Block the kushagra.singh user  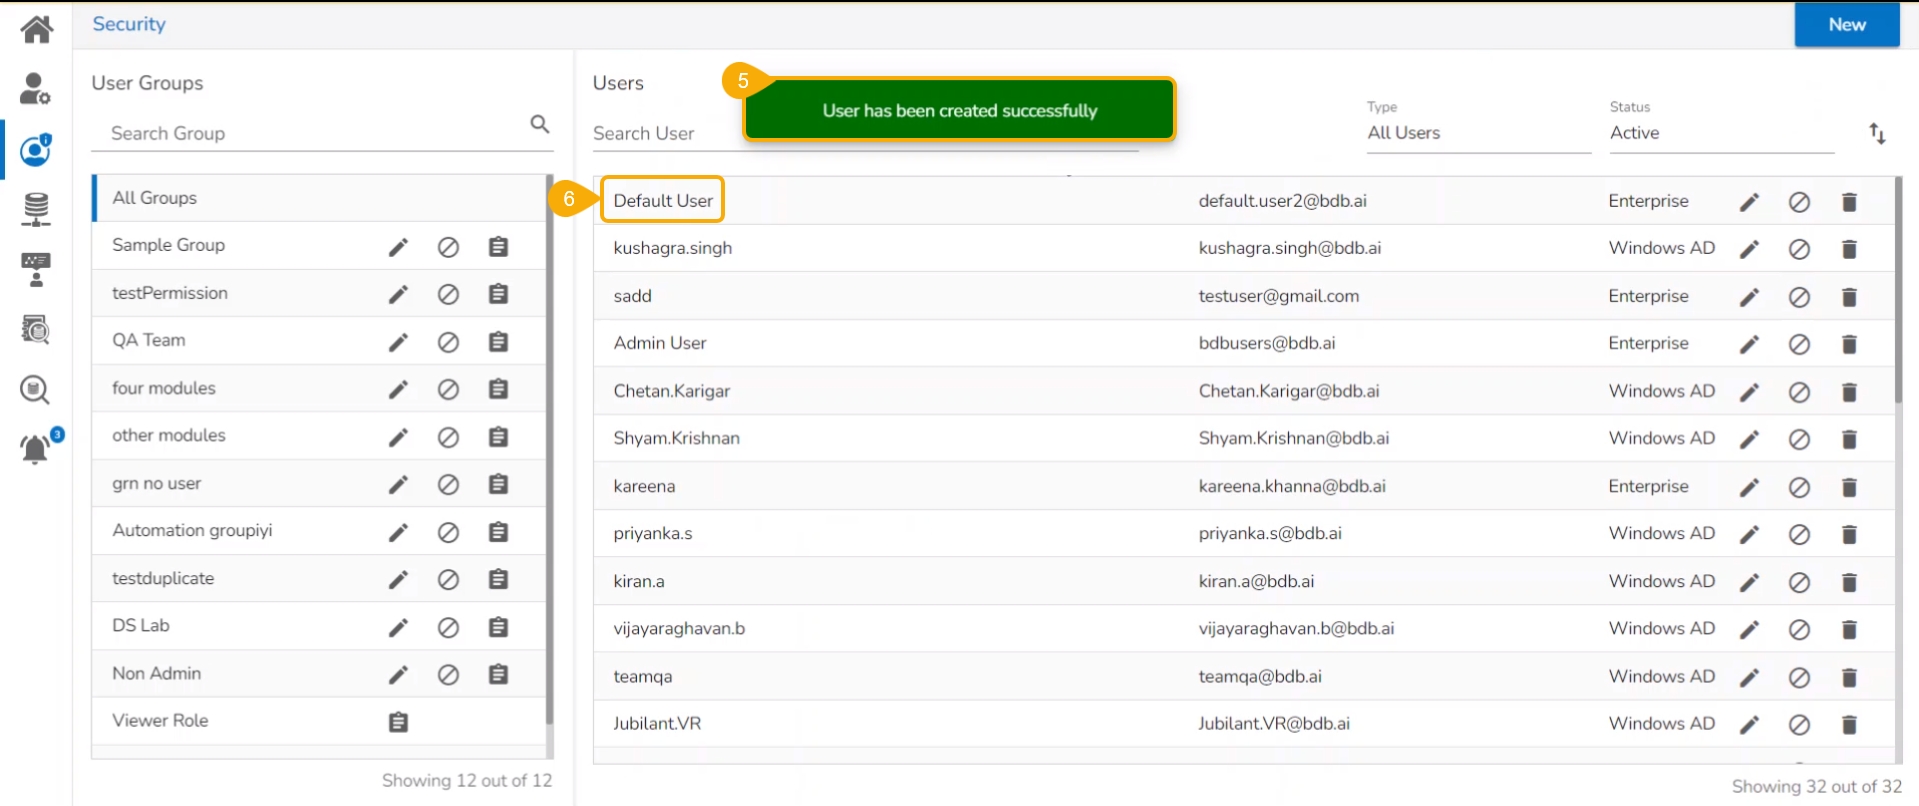coord(1799,249)
